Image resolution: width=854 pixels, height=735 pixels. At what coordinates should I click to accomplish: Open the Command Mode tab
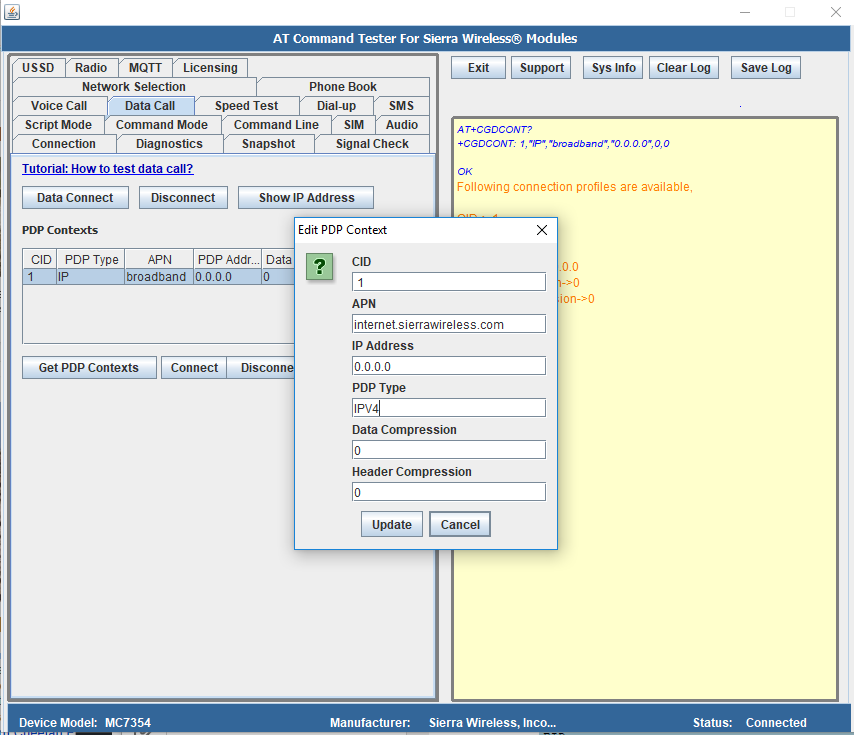[162, 125]
